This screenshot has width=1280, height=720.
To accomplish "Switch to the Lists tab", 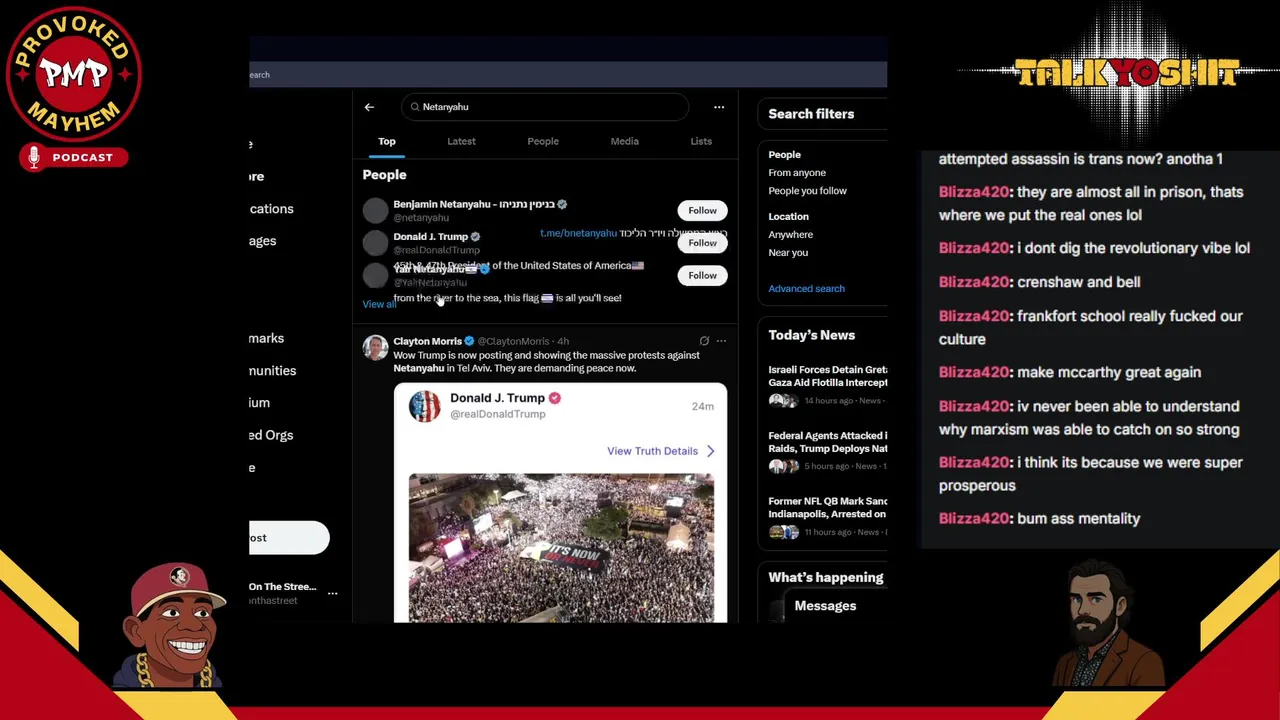I will coord(701,141).
